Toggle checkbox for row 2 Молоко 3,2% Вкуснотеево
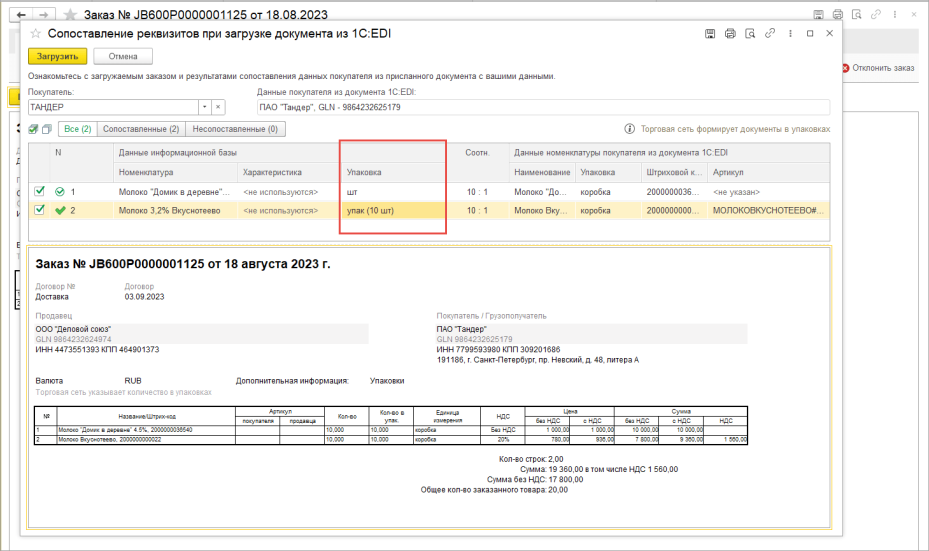 coord(39,210)
